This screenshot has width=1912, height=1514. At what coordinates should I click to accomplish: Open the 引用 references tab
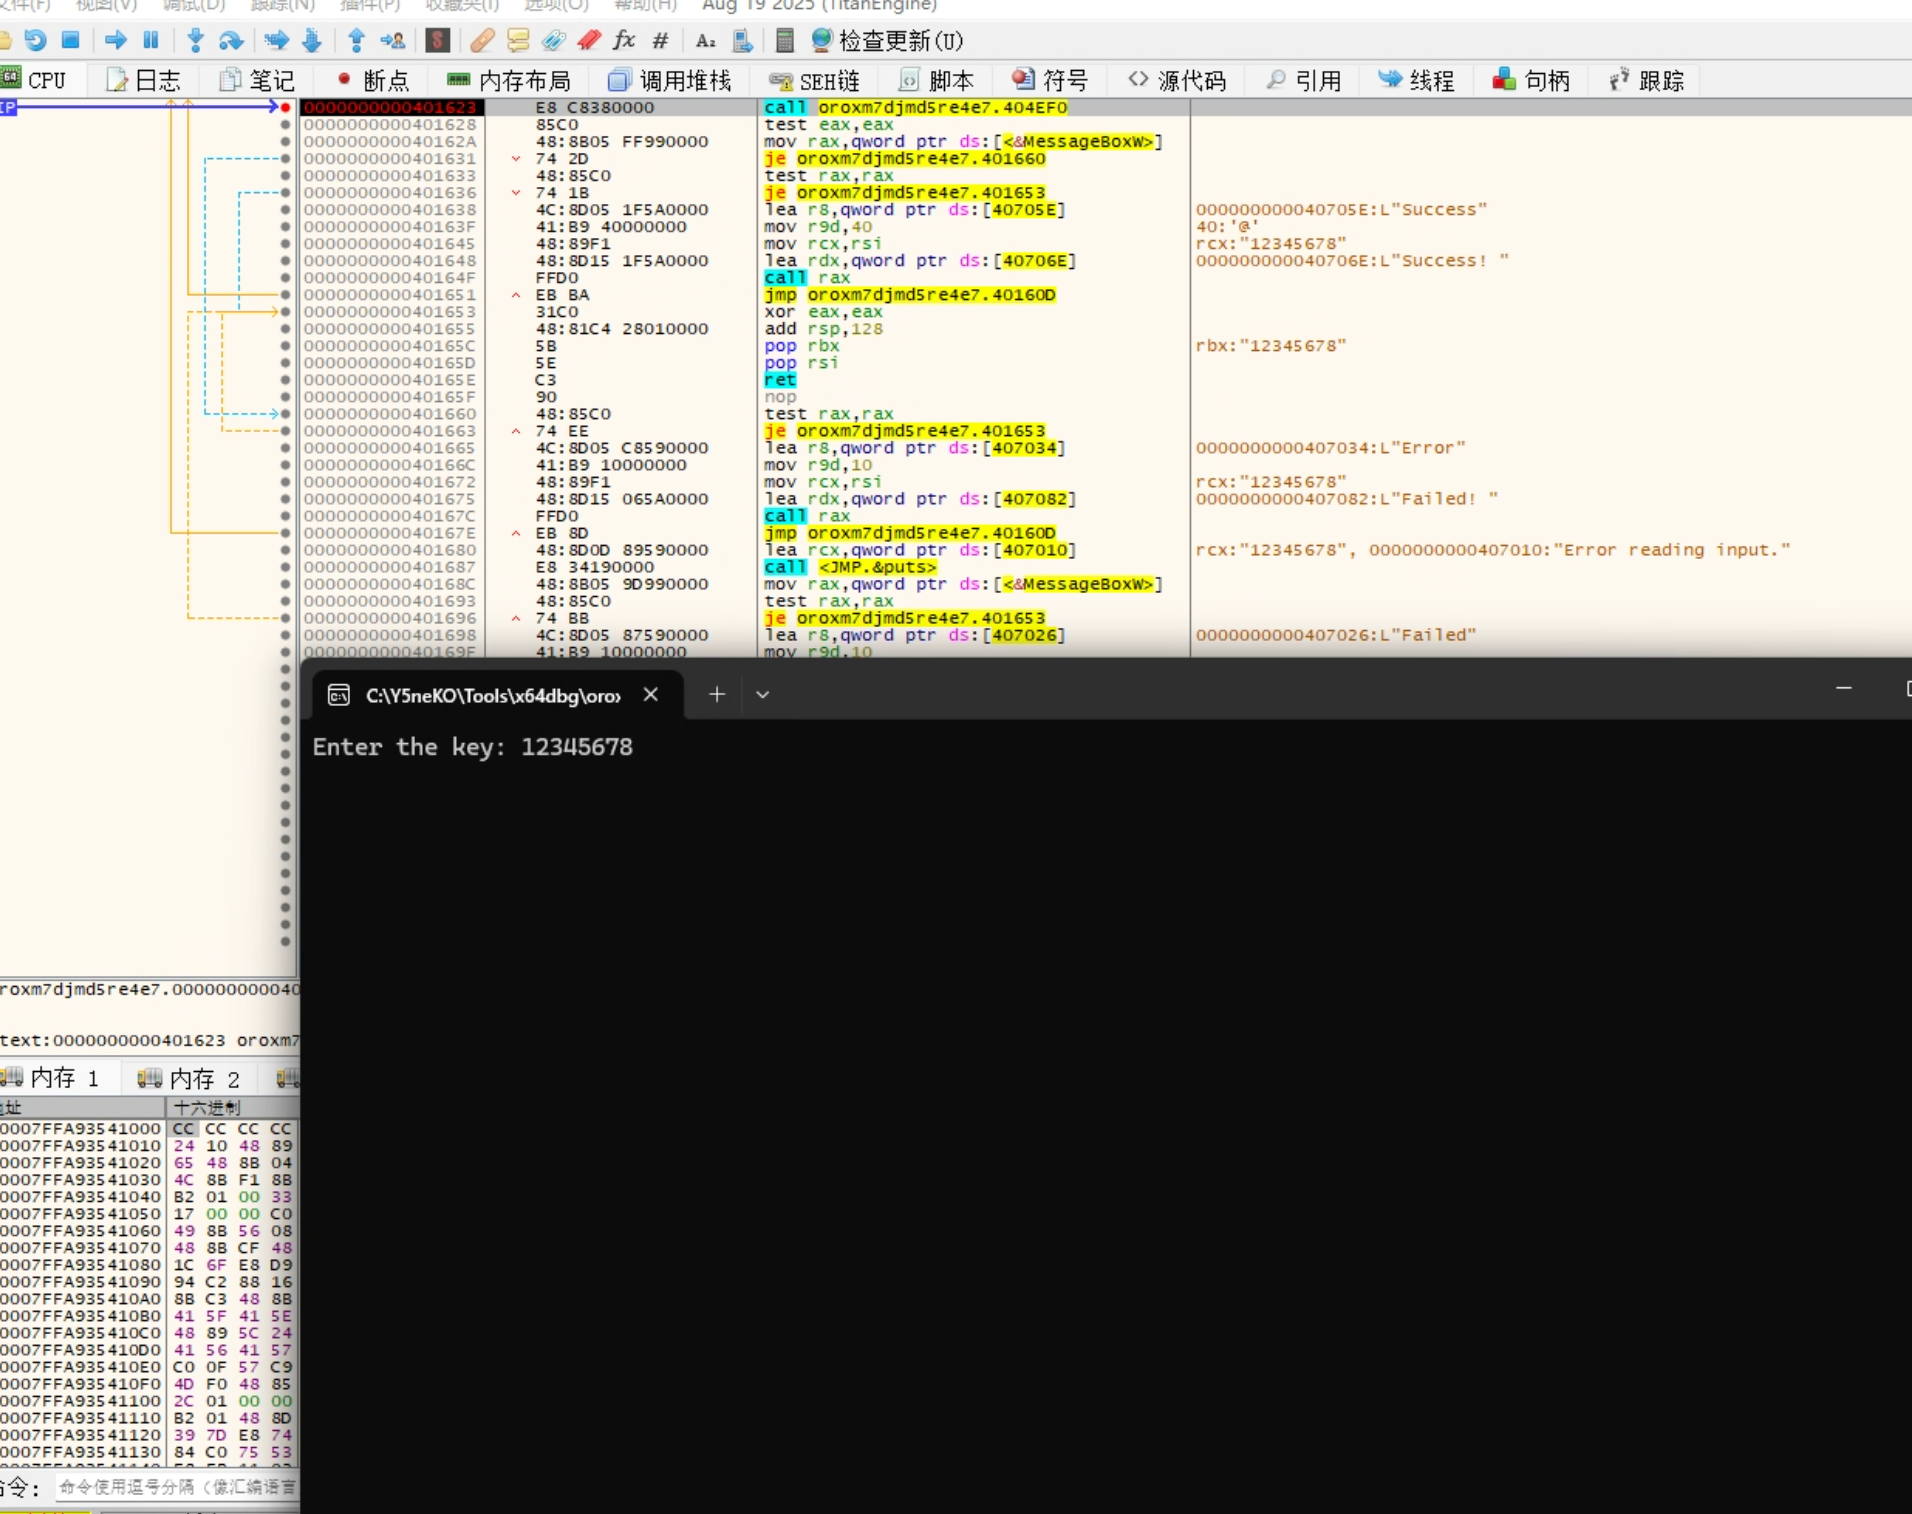tap(1304, 80)
